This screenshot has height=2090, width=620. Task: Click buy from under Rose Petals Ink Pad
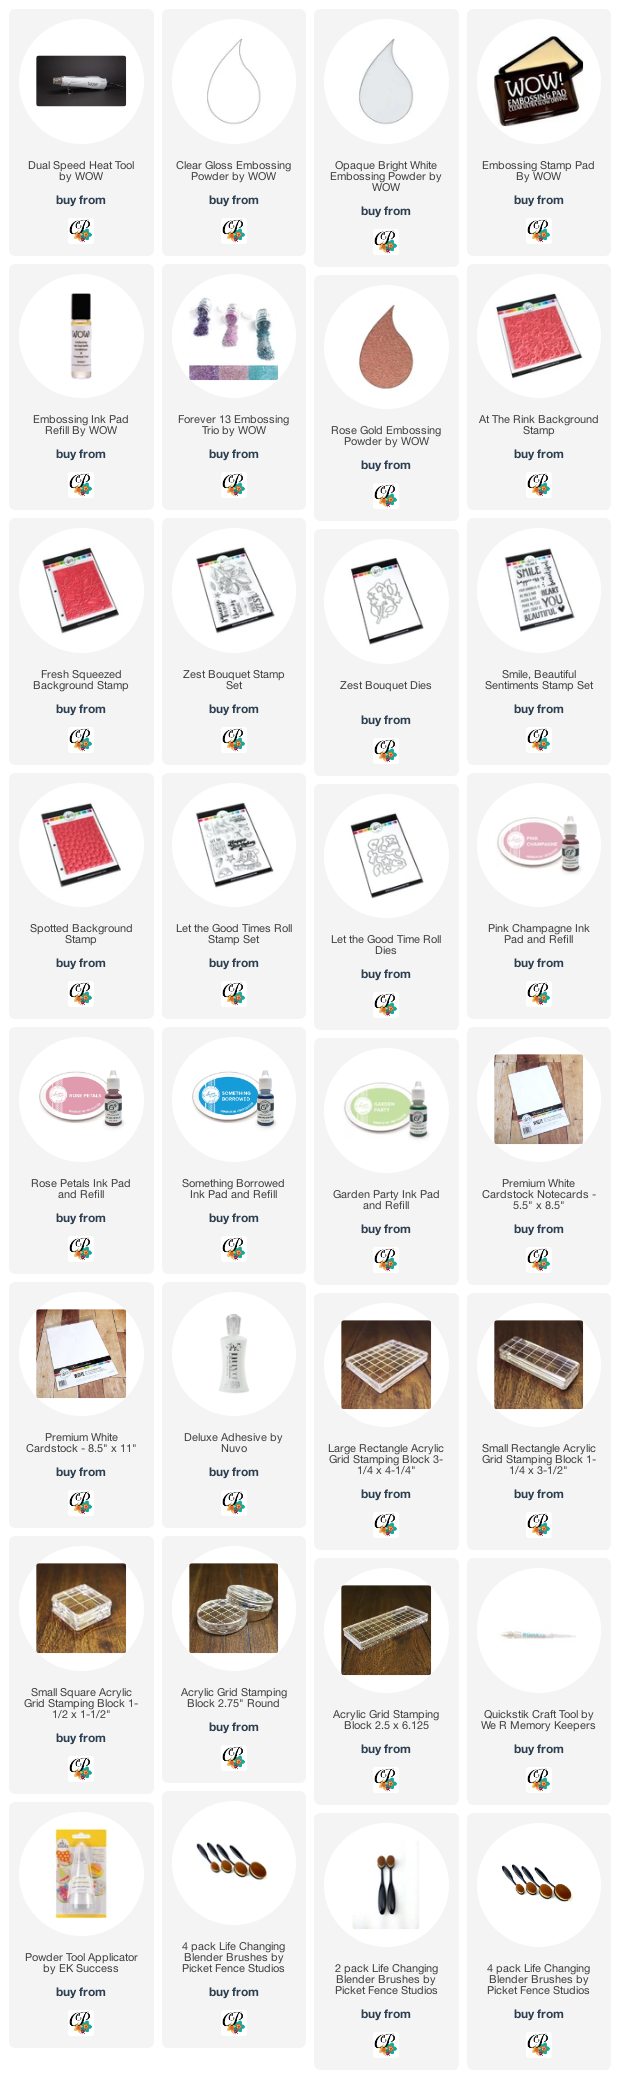point(80,1218)
